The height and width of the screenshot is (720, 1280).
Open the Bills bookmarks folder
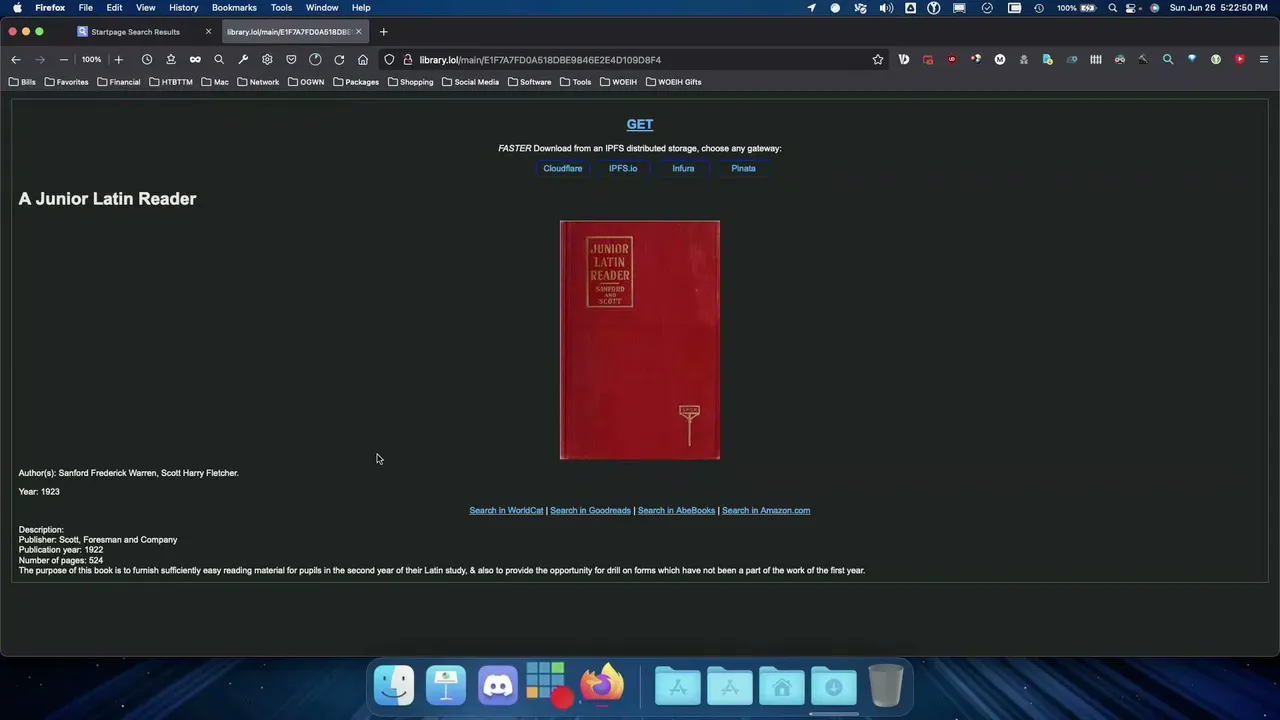pos(22,82)
